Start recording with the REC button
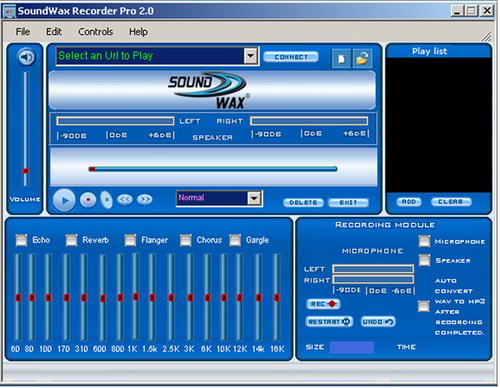 323,304
